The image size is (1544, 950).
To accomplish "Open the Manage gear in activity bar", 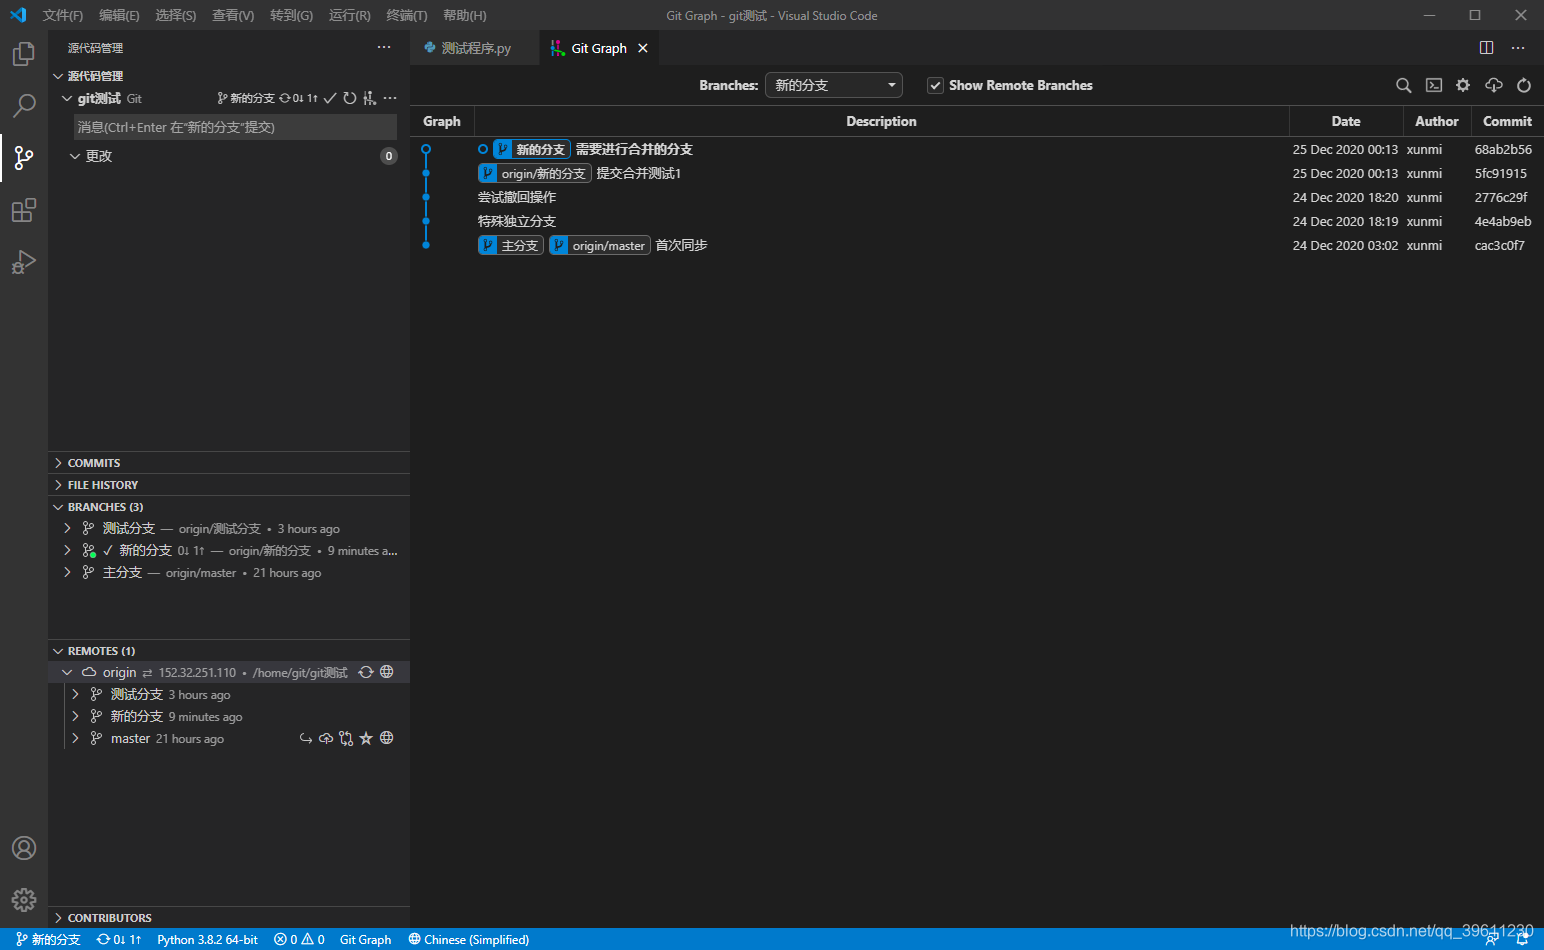I will coord(24,900).
